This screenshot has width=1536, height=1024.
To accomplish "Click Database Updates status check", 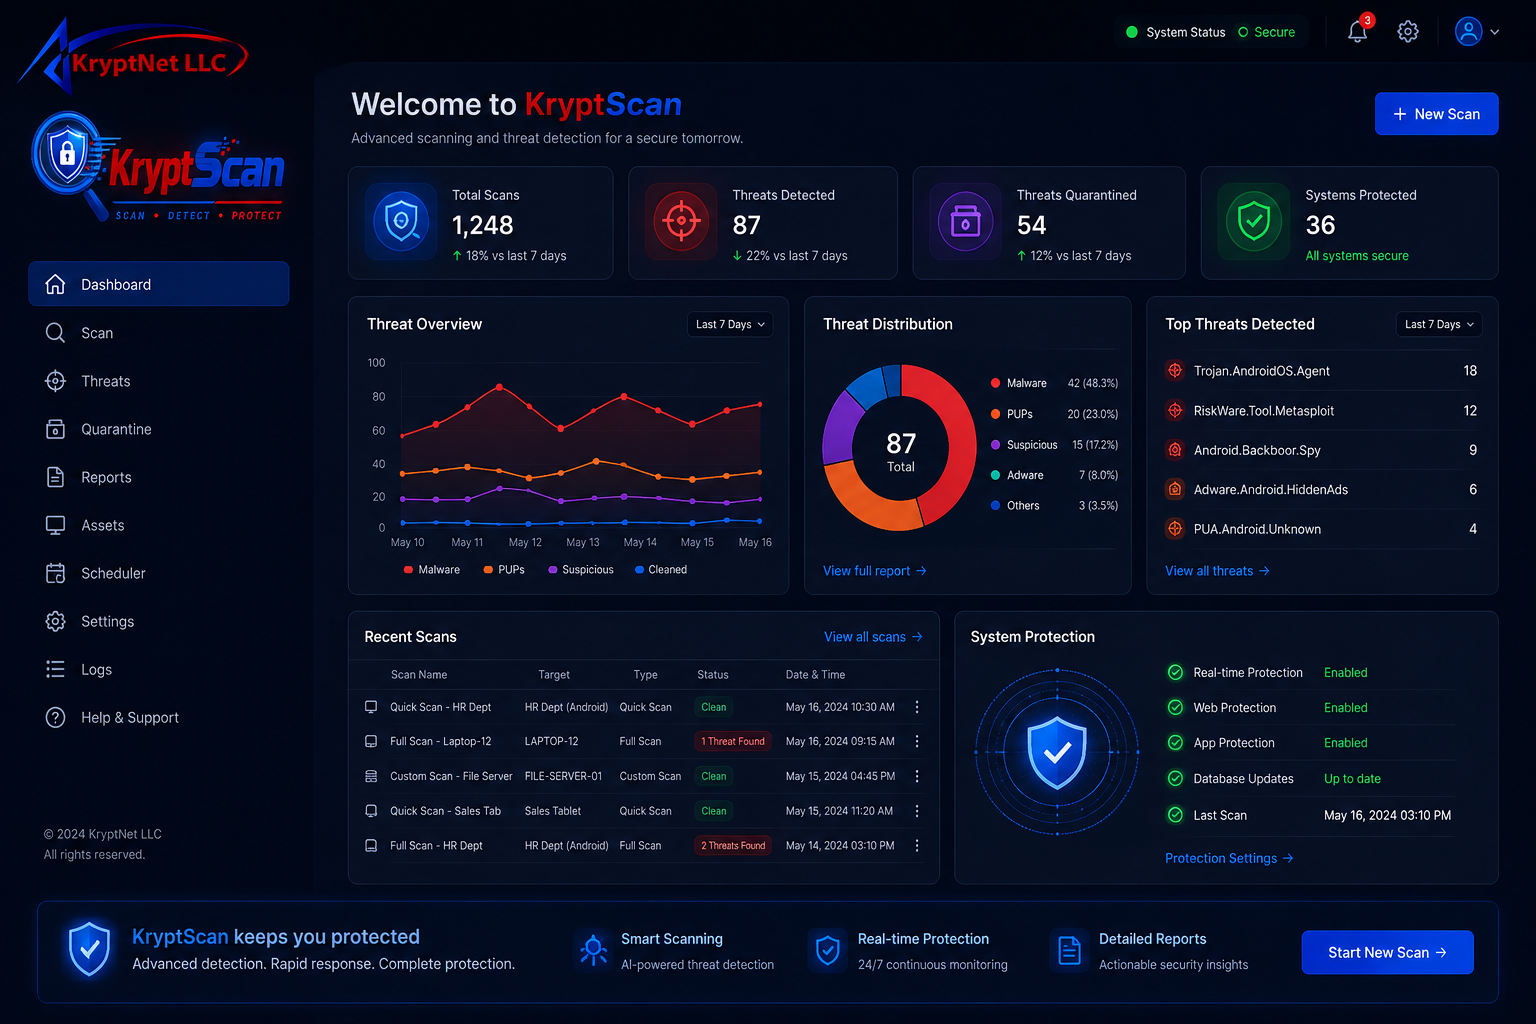I will click(1175, 778).
